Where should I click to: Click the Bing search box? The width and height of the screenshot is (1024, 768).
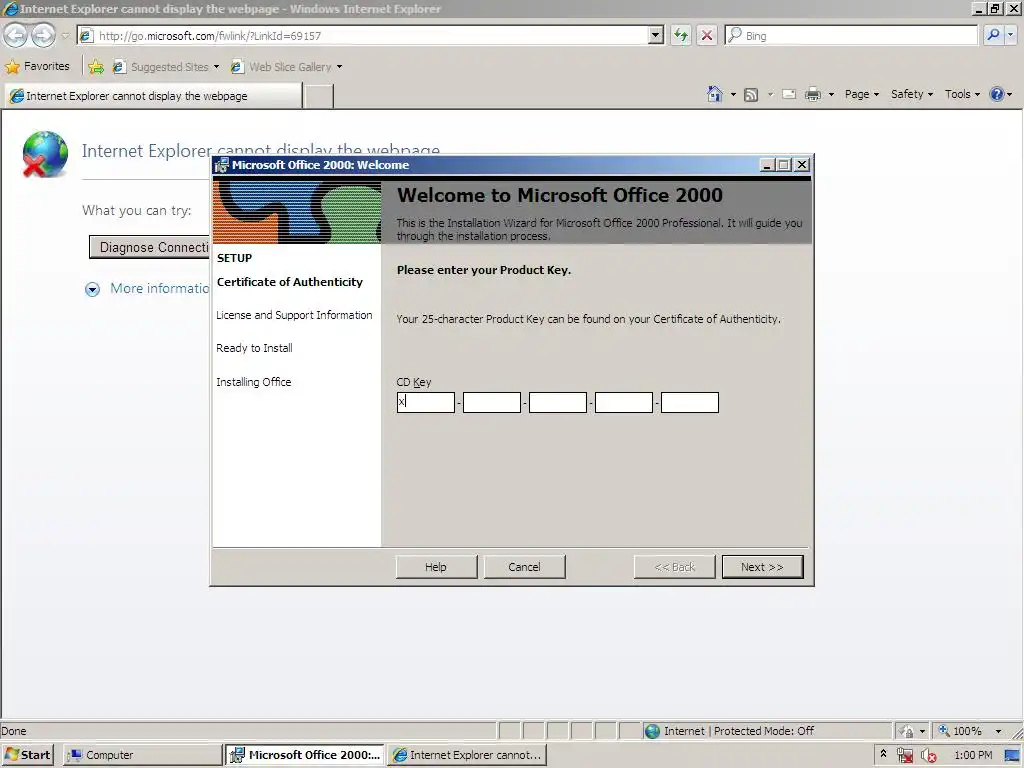pos(852,36)
